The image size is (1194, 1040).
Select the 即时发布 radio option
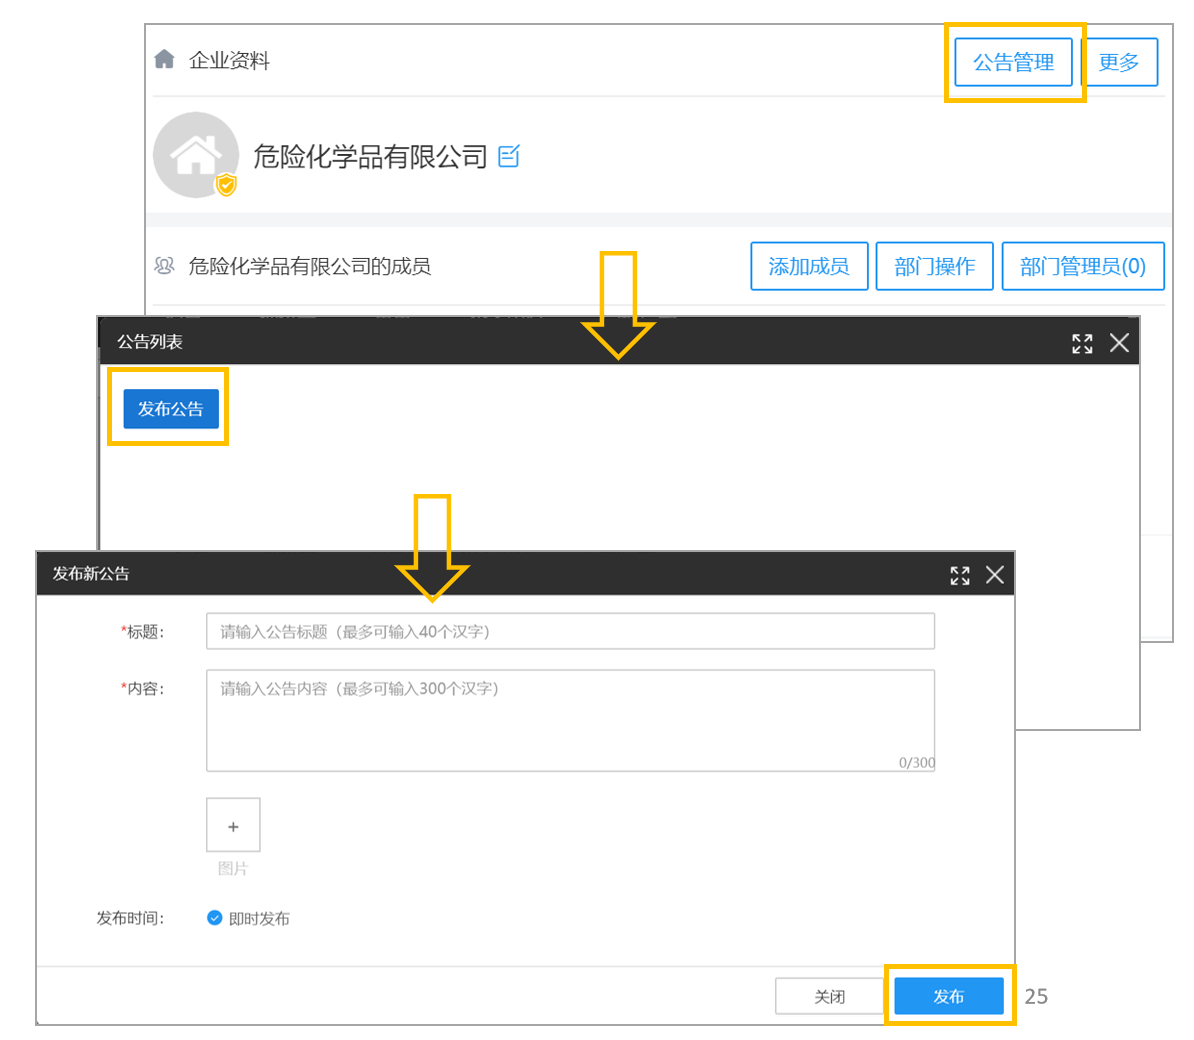(x=215, y=918)
